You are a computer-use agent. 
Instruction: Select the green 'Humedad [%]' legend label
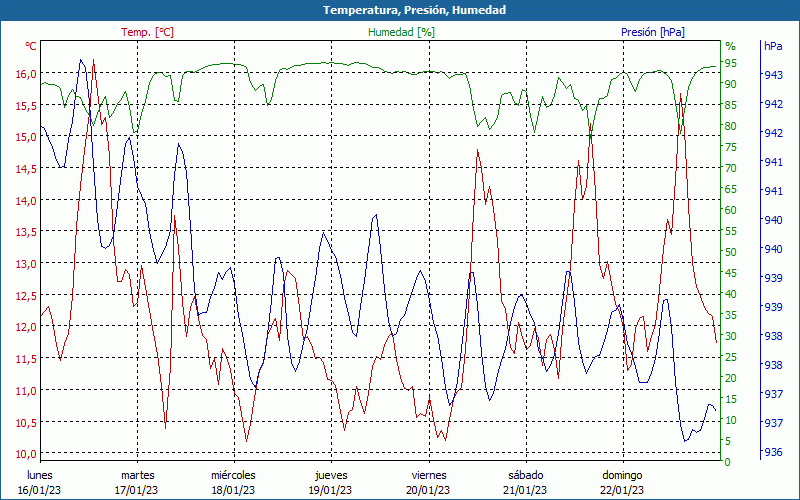(x=401, y=32)
